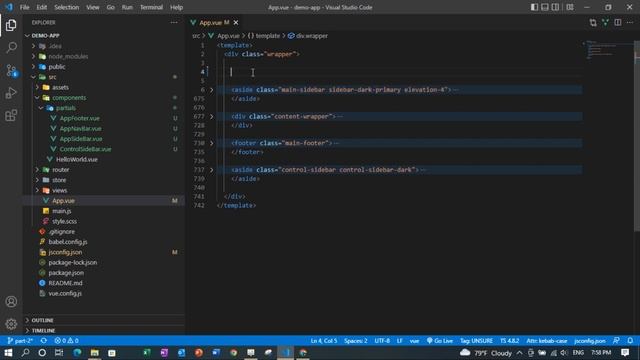Open the Terminal menu
640x360 pixels.
(x=151, y=7)
